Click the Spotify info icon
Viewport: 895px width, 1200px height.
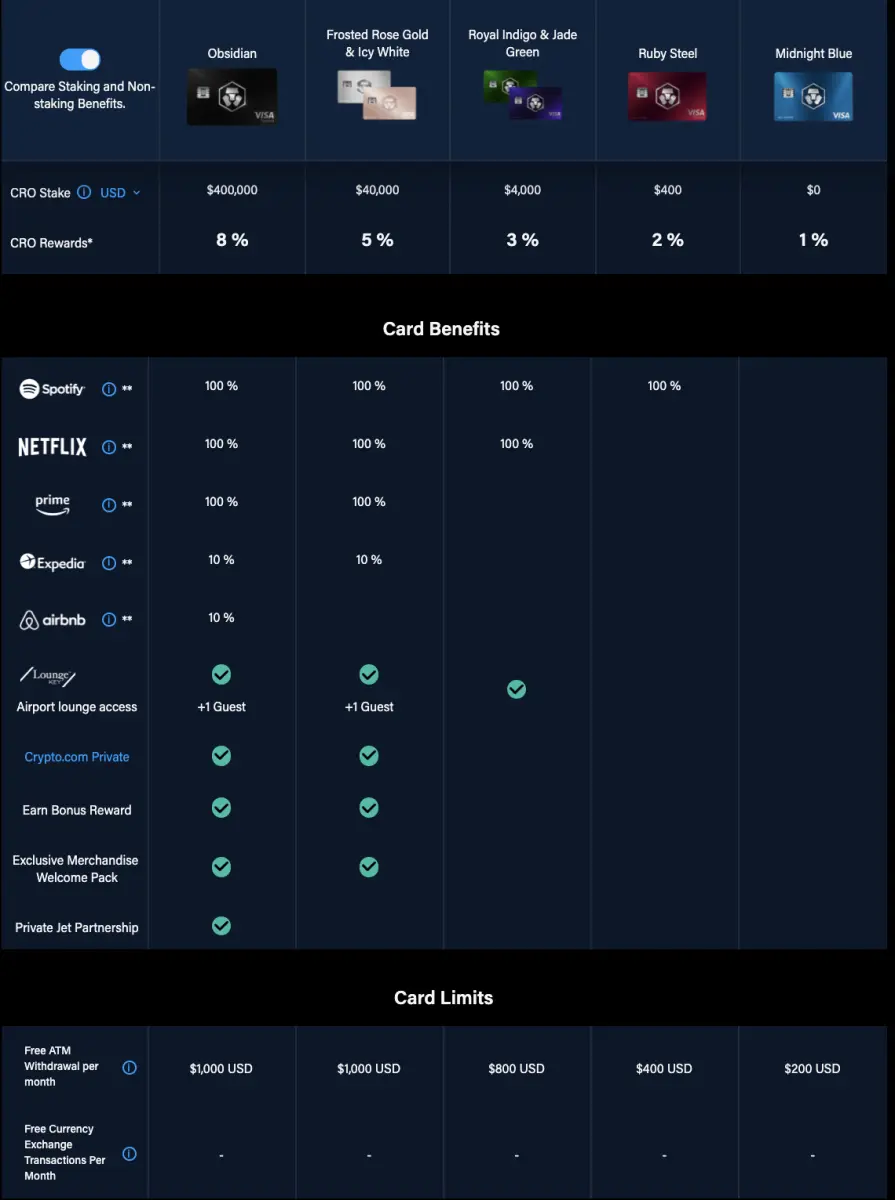pyautogui.click(x=109, y=390)
